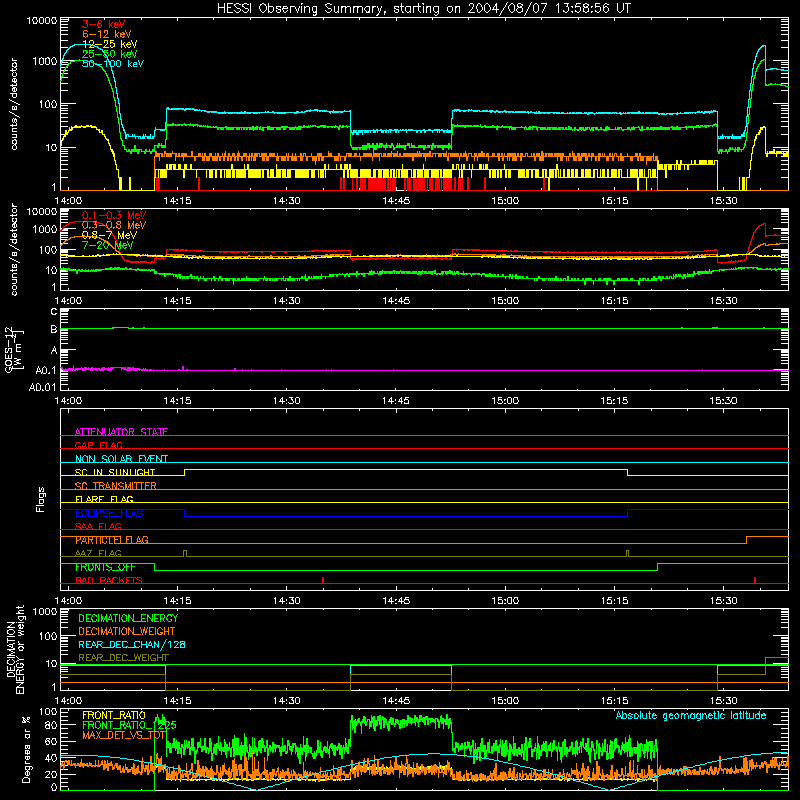Click the 0.1-0.3 MeV legend label

[114, 215]
